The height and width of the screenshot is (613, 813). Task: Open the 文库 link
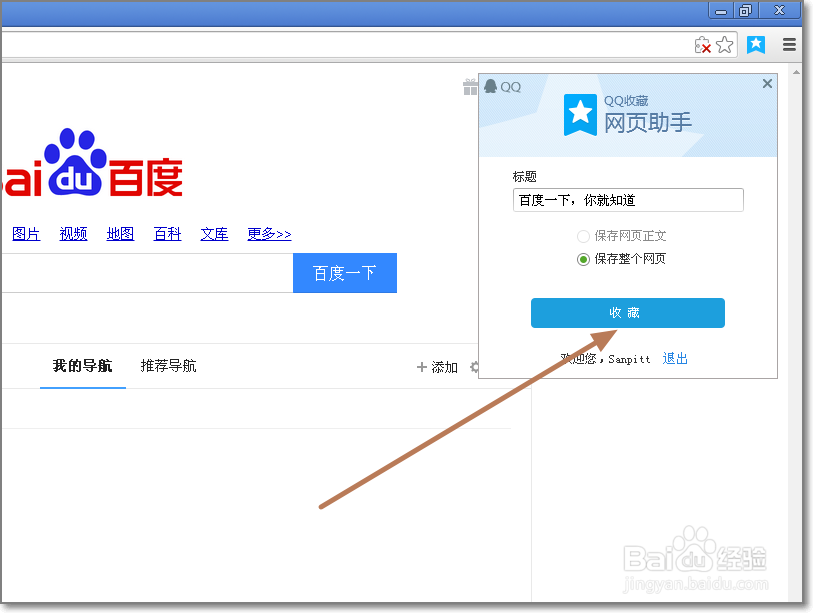(x=214, y=234)
